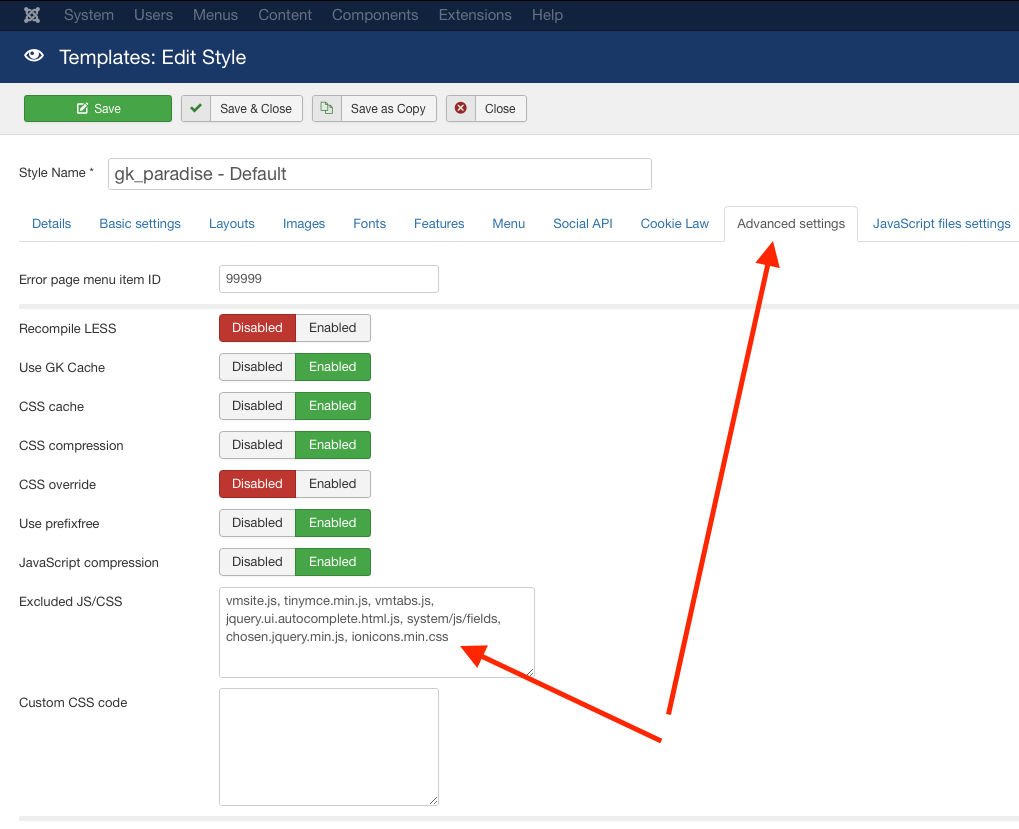Screen dimensions: 1019x829
Task: Click the Excluded JS/CSS textarea resize handle
Action: click(530, 672)
